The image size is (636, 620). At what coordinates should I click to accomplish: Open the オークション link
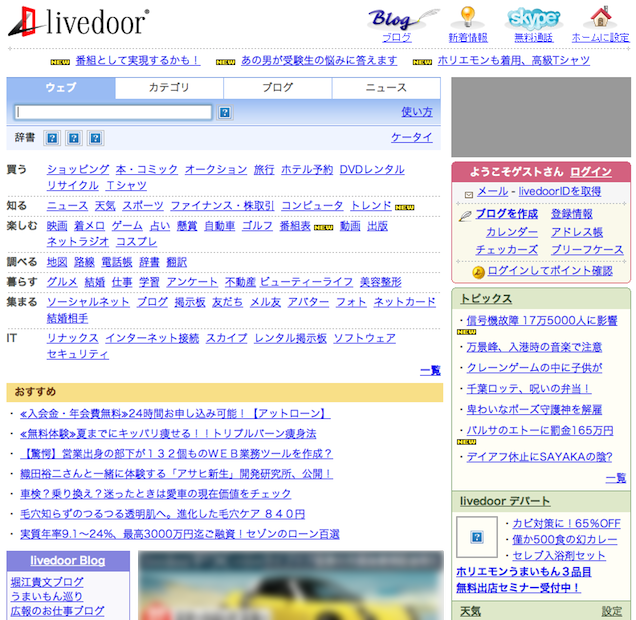click(x=216, y=169)
